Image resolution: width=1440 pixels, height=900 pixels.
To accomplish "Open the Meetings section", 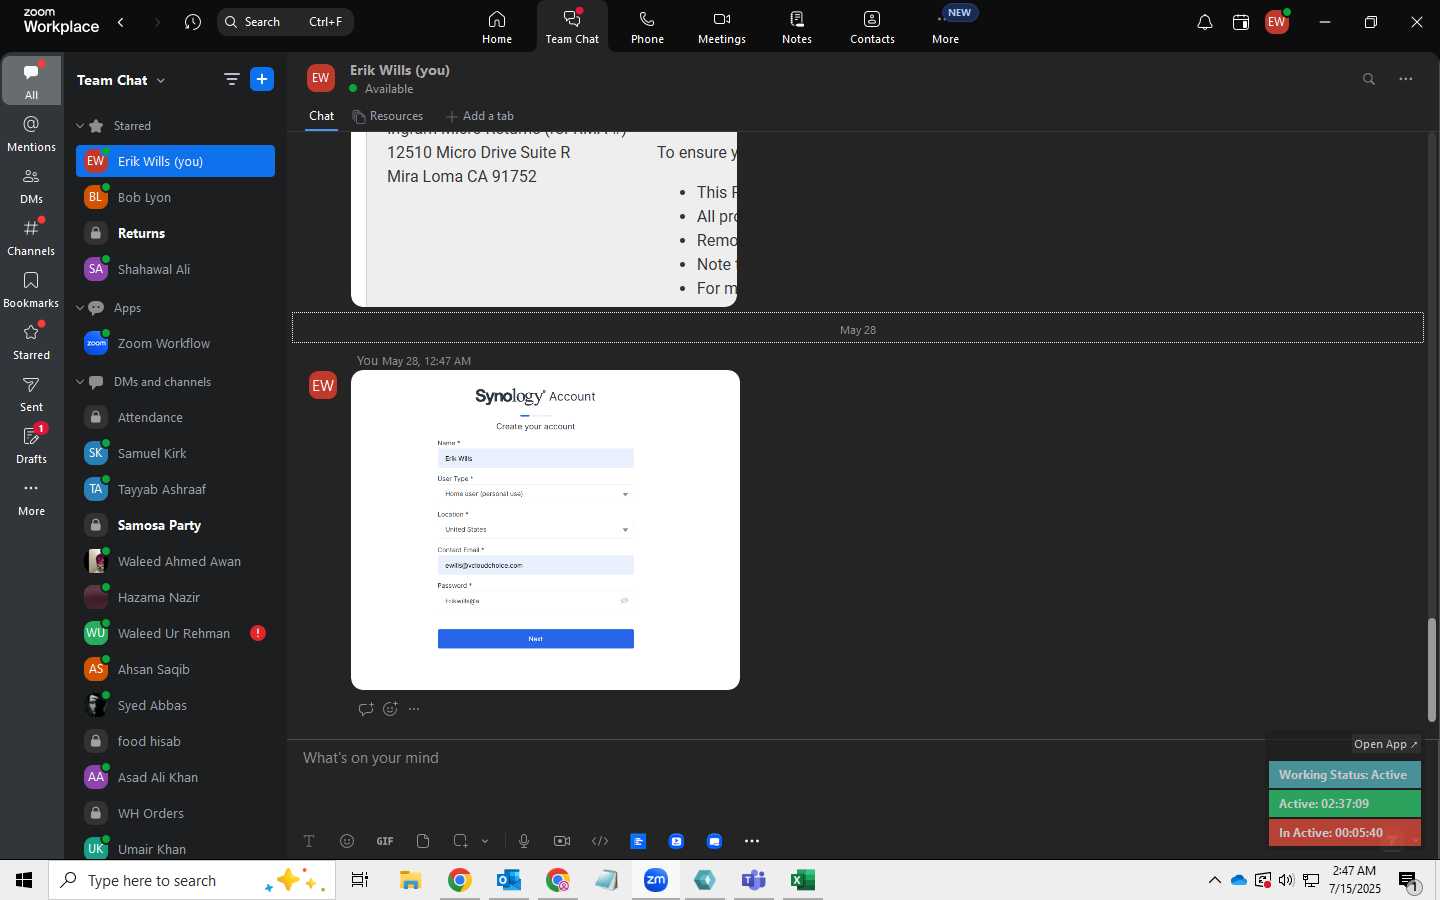I will tap(722, 27).
